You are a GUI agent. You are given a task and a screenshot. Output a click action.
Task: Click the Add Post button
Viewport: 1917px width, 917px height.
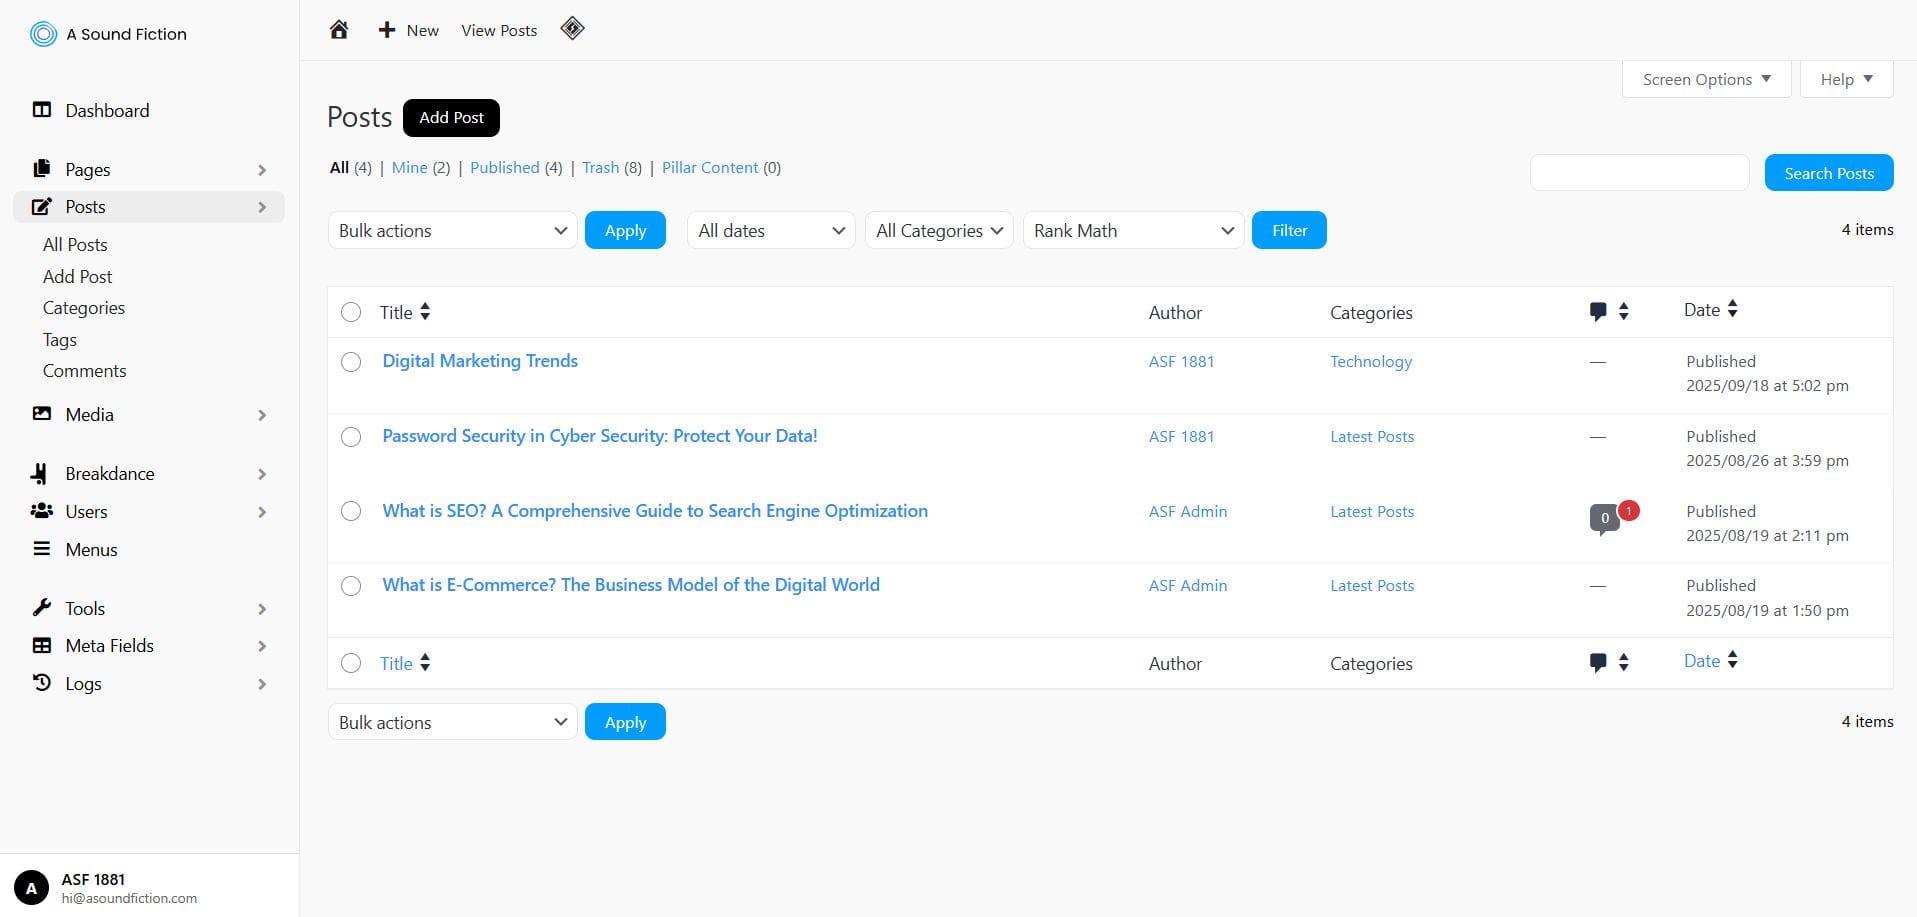(451, 118)
